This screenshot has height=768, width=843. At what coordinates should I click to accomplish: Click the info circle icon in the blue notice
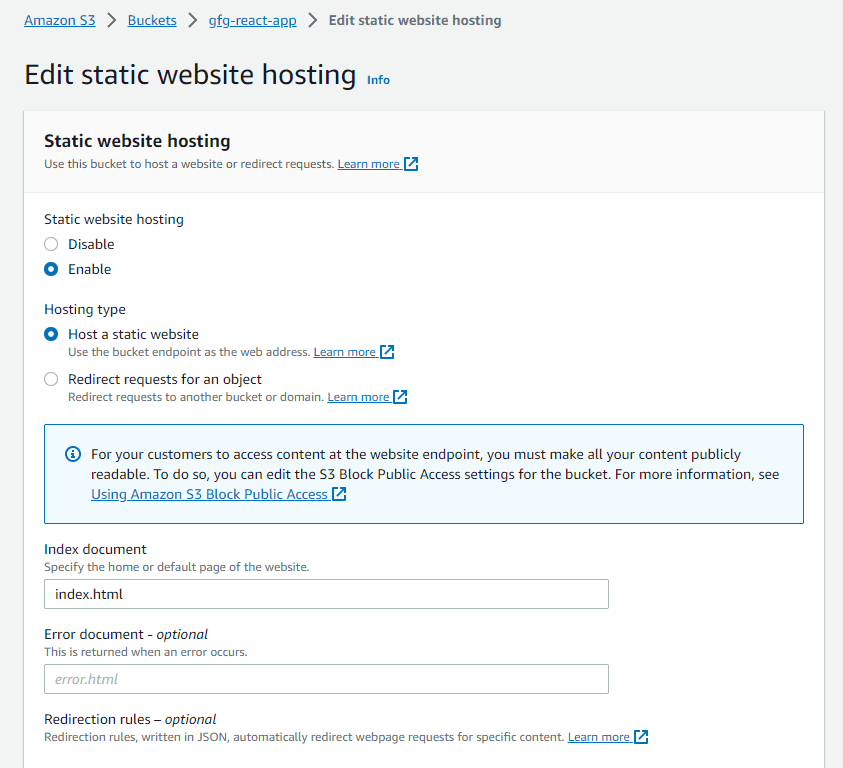(x=72, y=454)
